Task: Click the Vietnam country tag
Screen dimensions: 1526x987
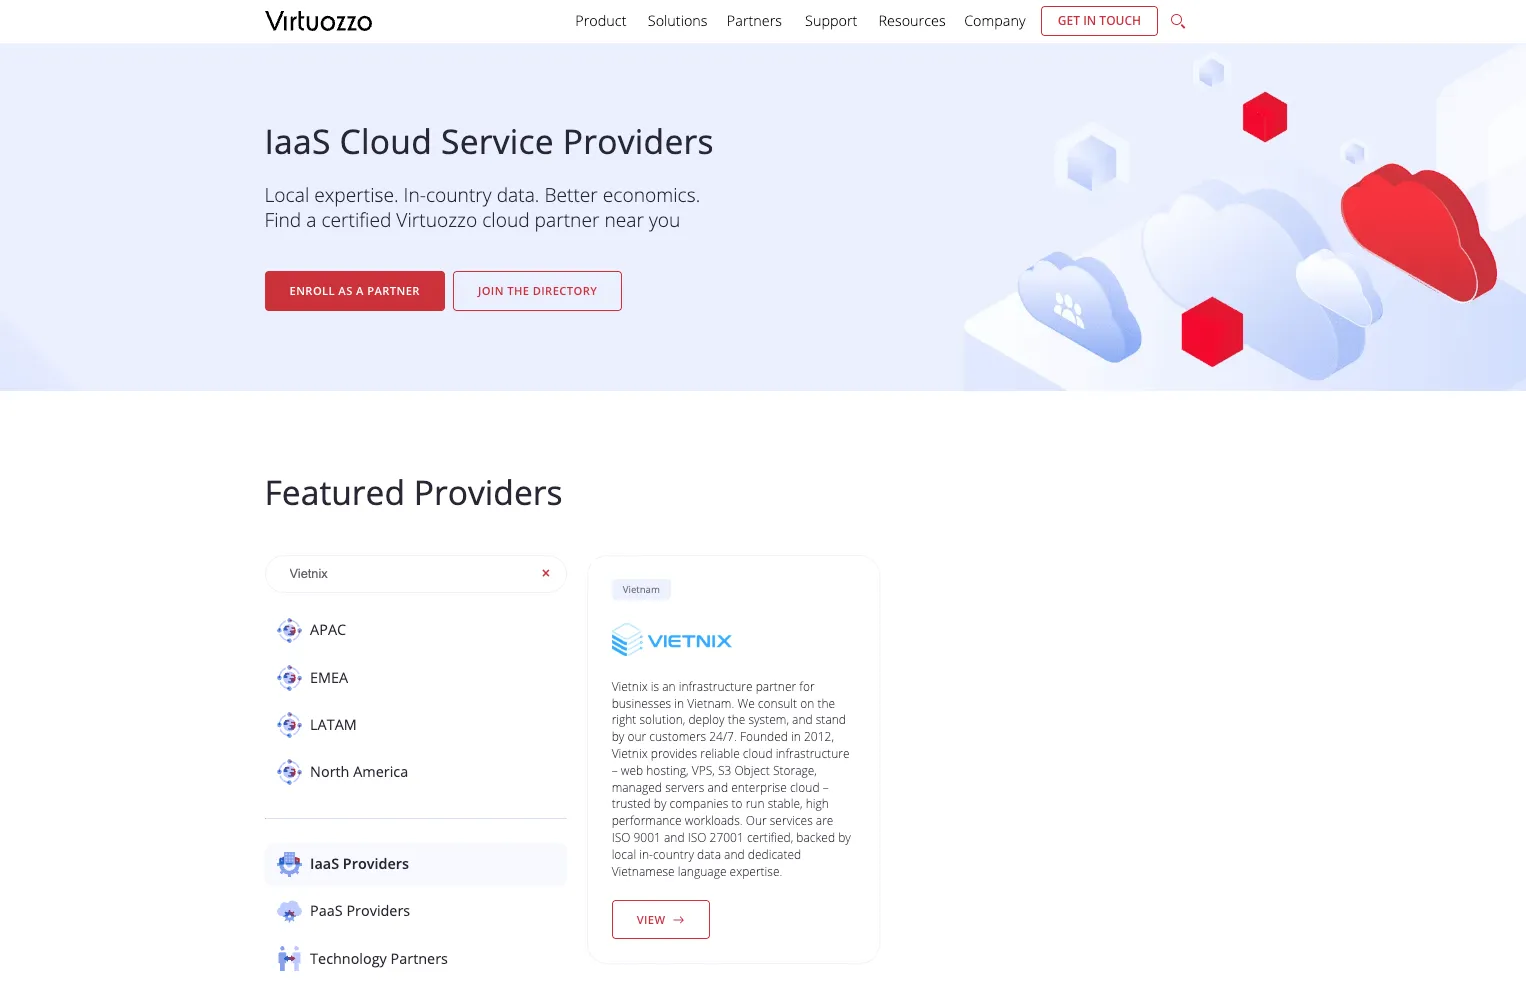Action: click(x=641, y=590)
